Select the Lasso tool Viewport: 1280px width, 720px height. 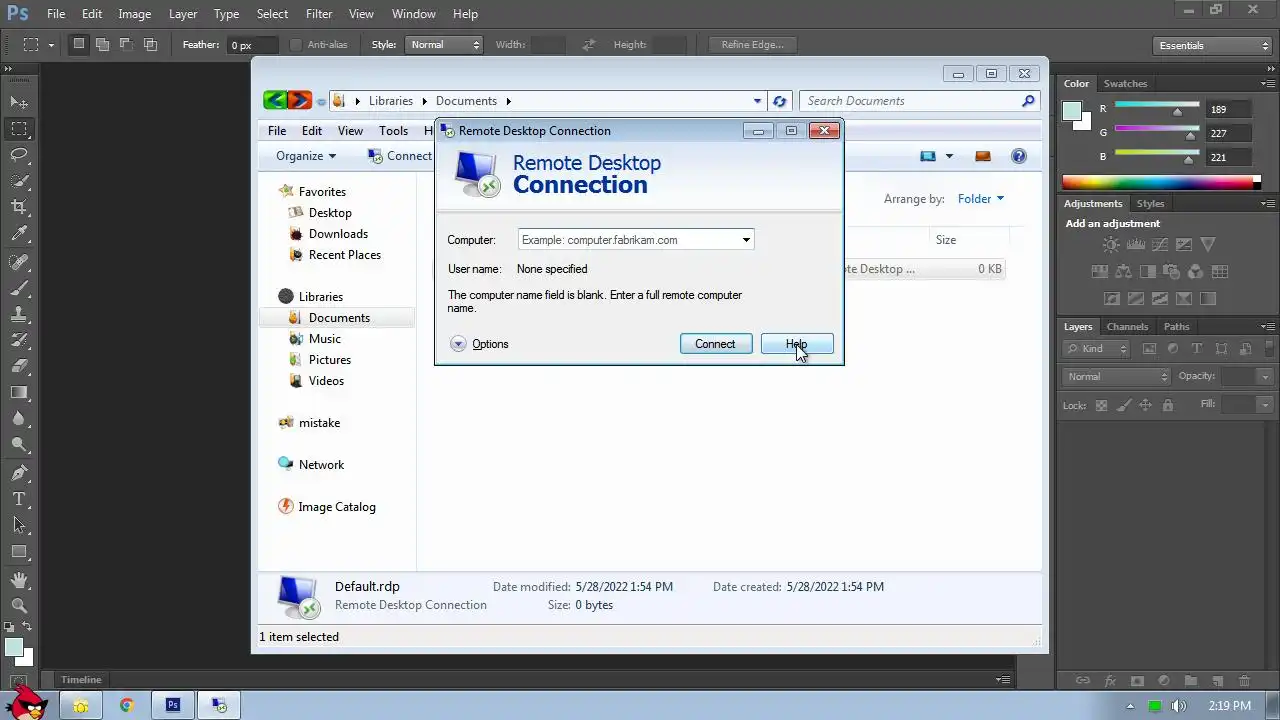point(19,155)
